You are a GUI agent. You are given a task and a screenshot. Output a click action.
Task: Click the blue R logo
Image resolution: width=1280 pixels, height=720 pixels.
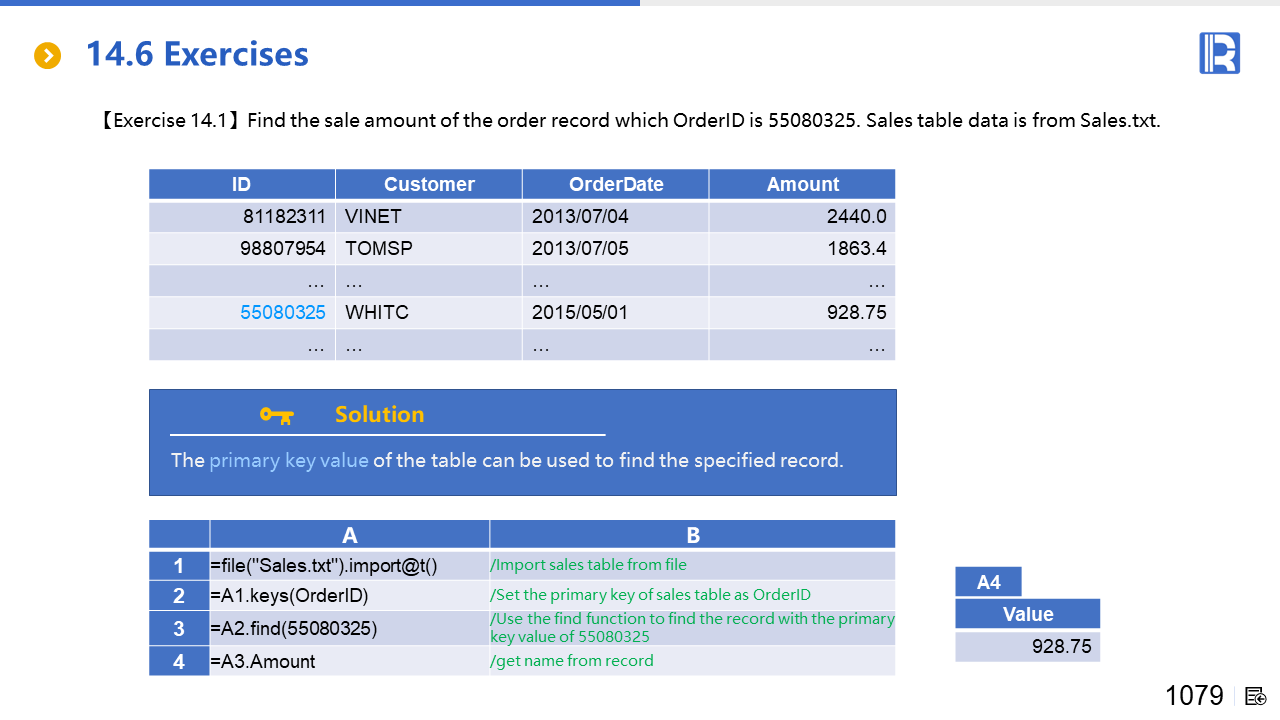click(x=1219, y=53)
